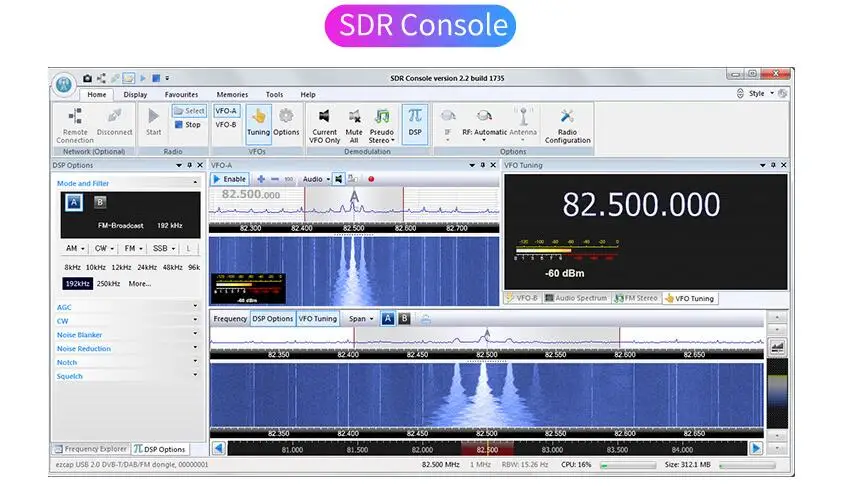Select the 192kHz filter bandwidth
The image size is (848, 495).
tap(77, 283)
